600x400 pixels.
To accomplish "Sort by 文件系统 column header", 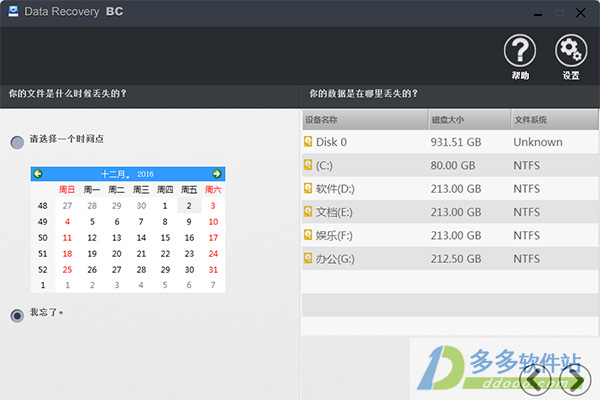I will point(554,120).
